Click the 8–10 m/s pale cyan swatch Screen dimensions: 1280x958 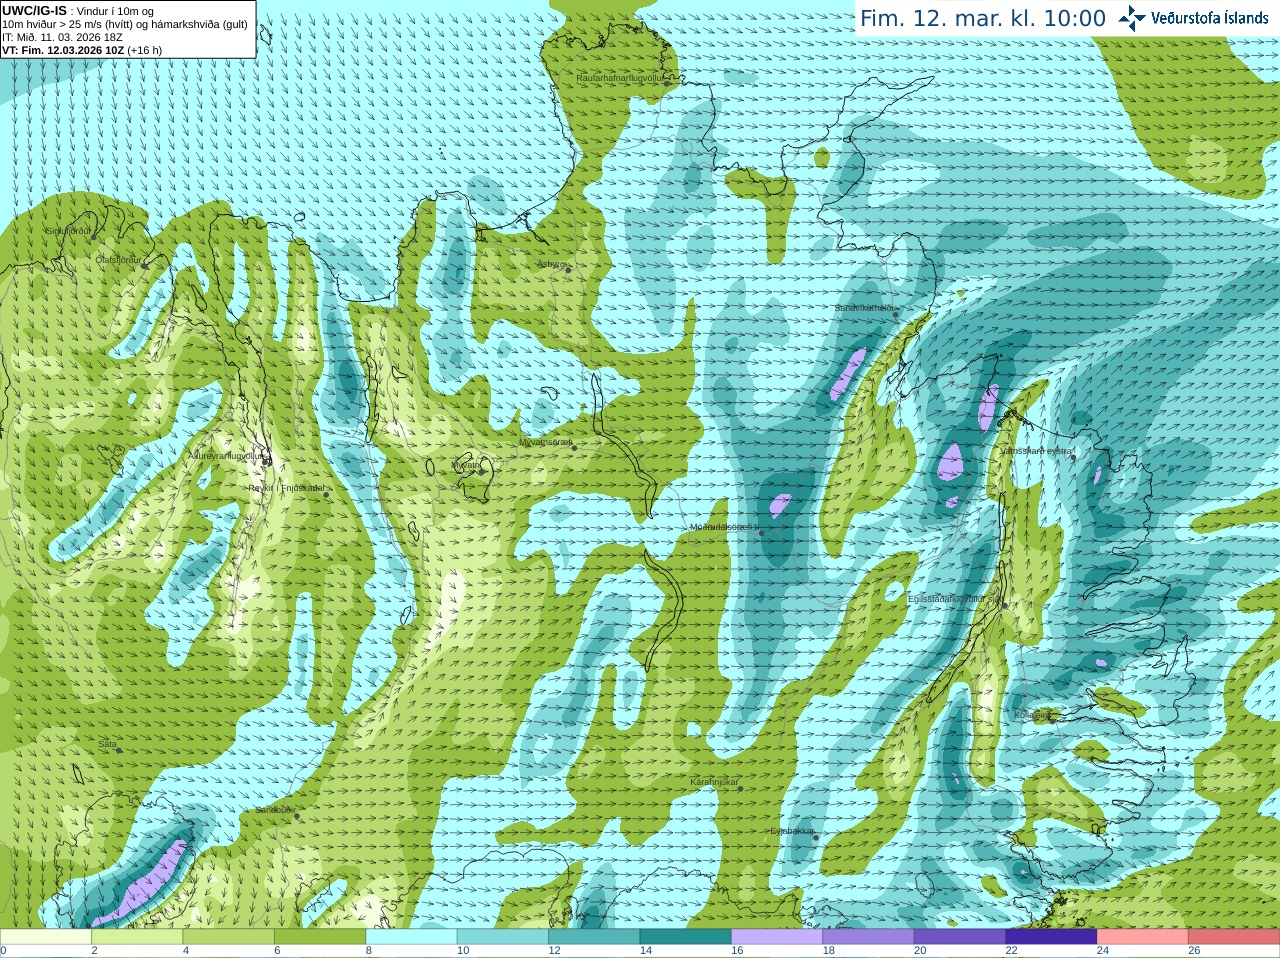pos(411,937)
